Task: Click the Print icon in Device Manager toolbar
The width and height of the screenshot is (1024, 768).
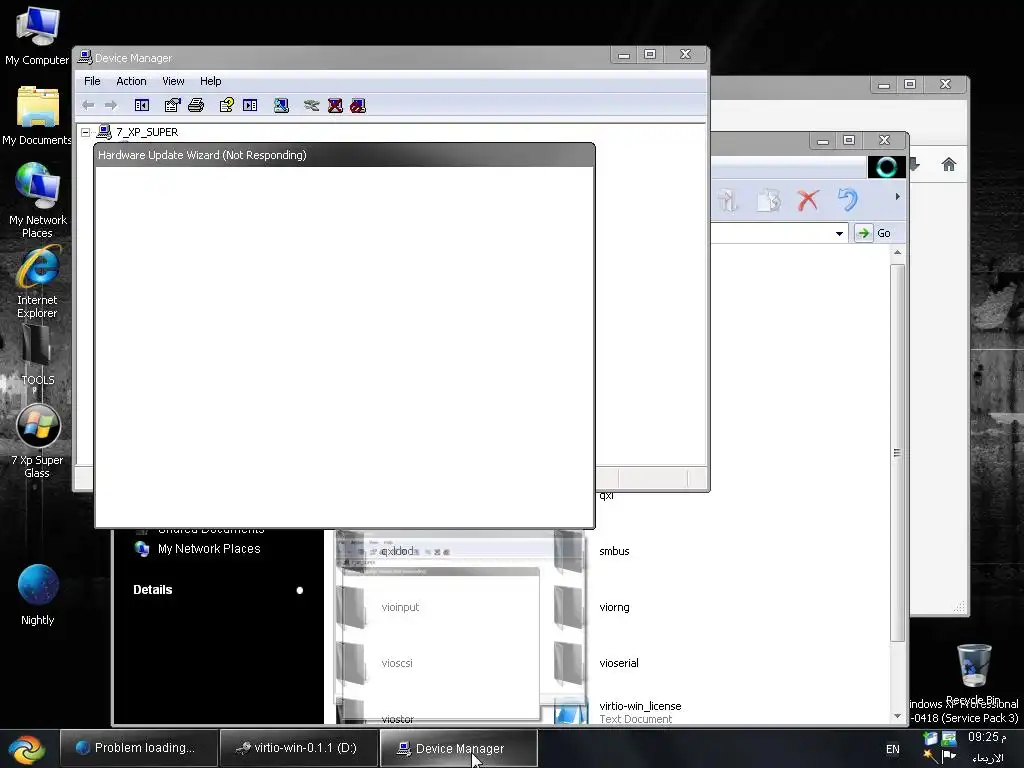Action: click(x=196, y=105)
